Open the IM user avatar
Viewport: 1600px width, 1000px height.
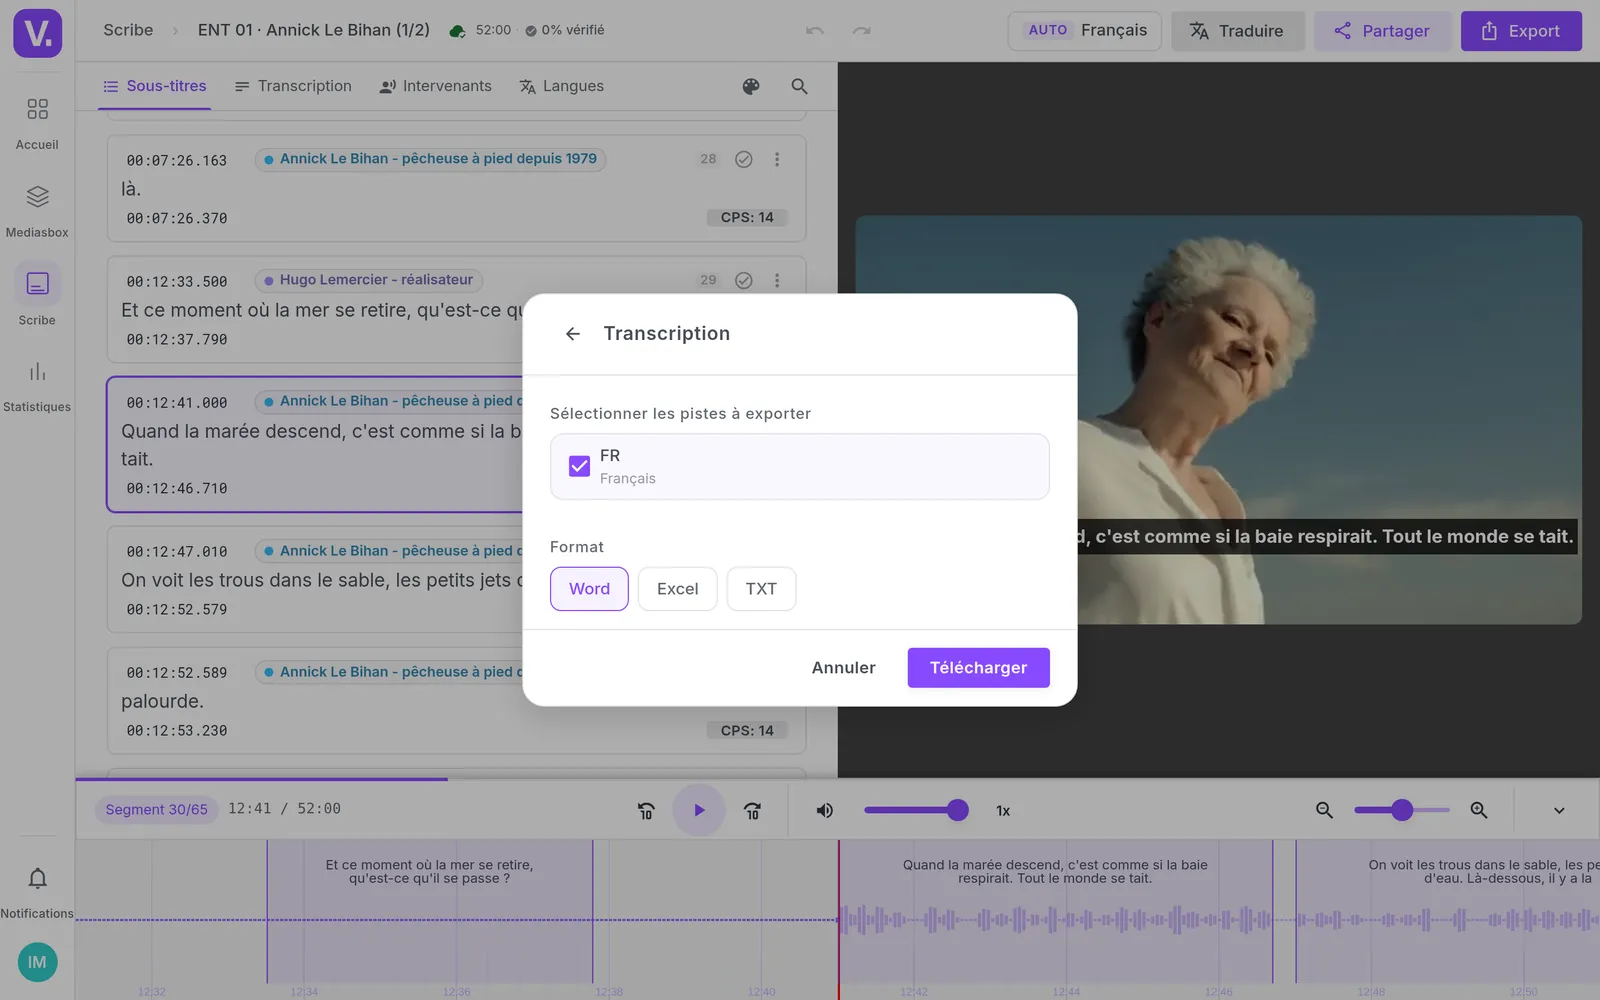pos(37,962)
